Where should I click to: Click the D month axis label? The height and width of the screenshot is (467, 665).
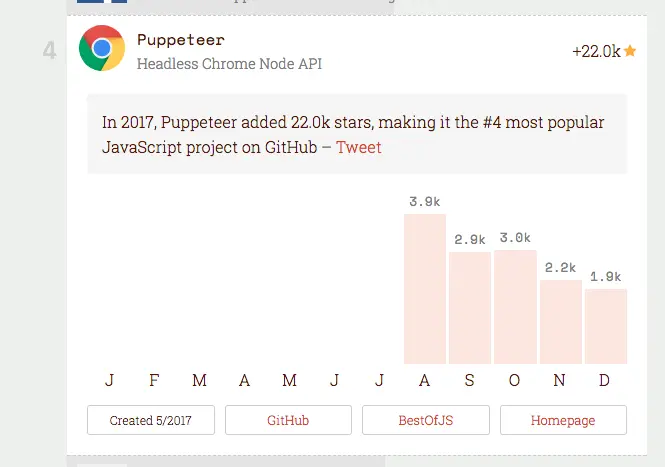604,380
